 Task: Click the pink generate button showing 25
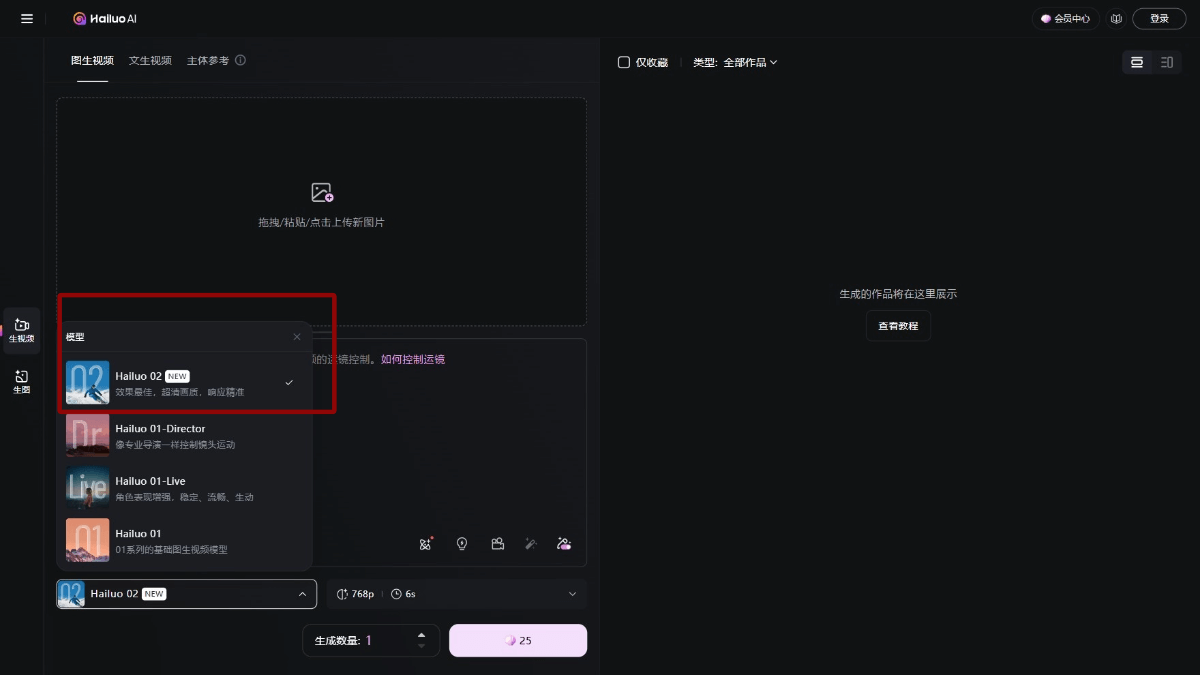pos(518,640)
